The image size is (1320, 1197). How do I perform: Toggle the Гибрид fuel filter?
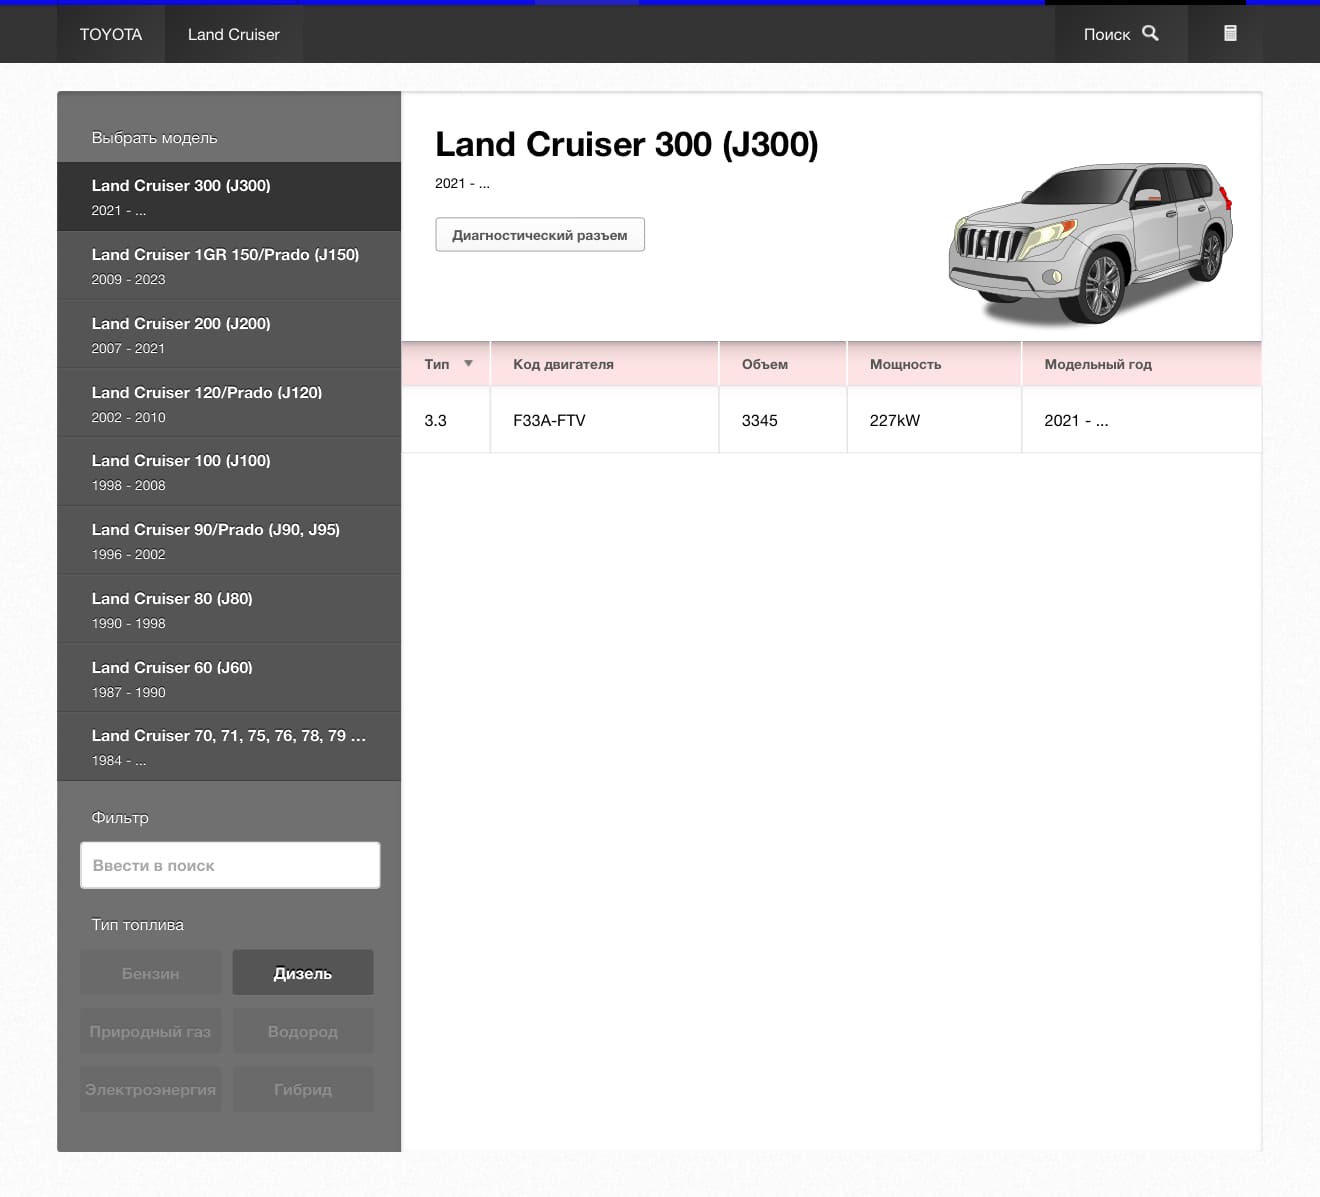[303, 1089]
